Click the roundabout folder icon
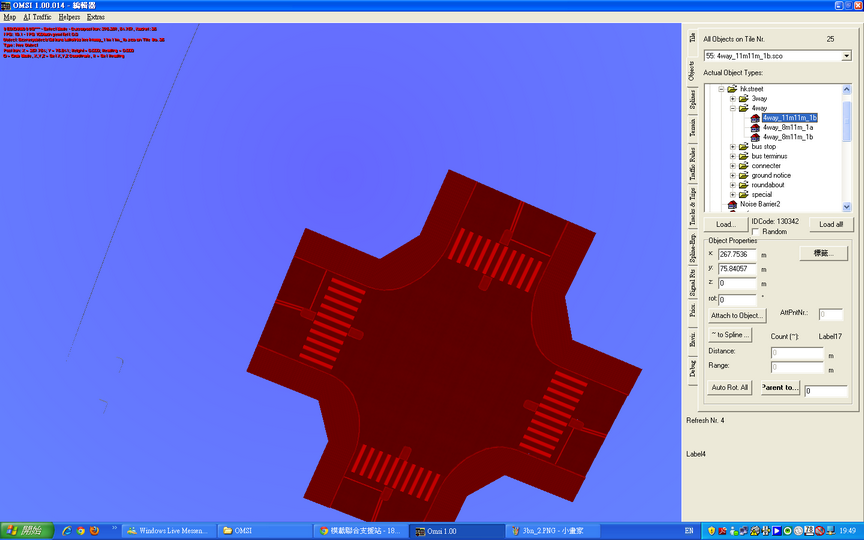Viewport: 864px width, 540px height. (x=743, y=185)
